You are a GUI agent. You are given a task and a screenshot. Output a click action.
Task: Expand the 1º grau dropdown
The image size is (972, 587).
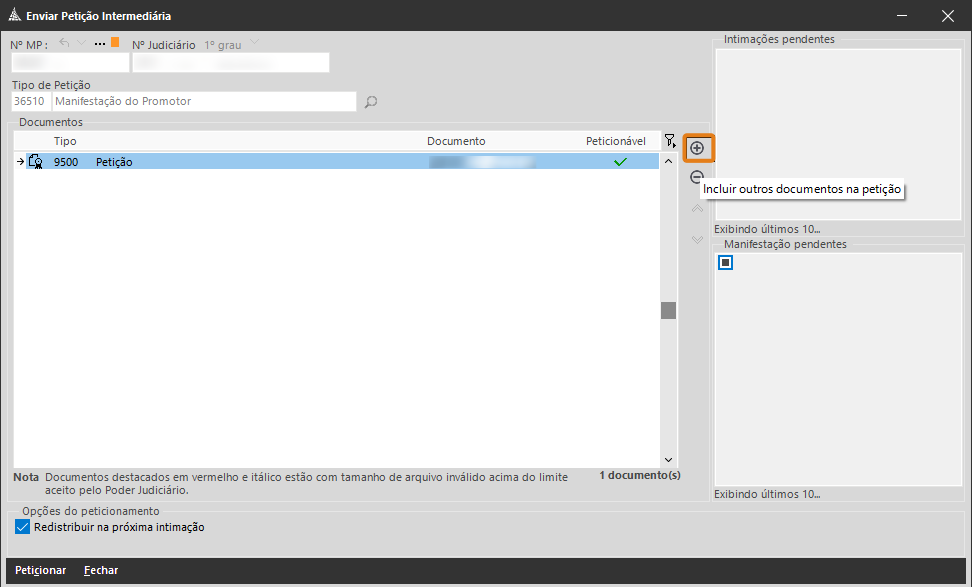[x=254, y=43]
